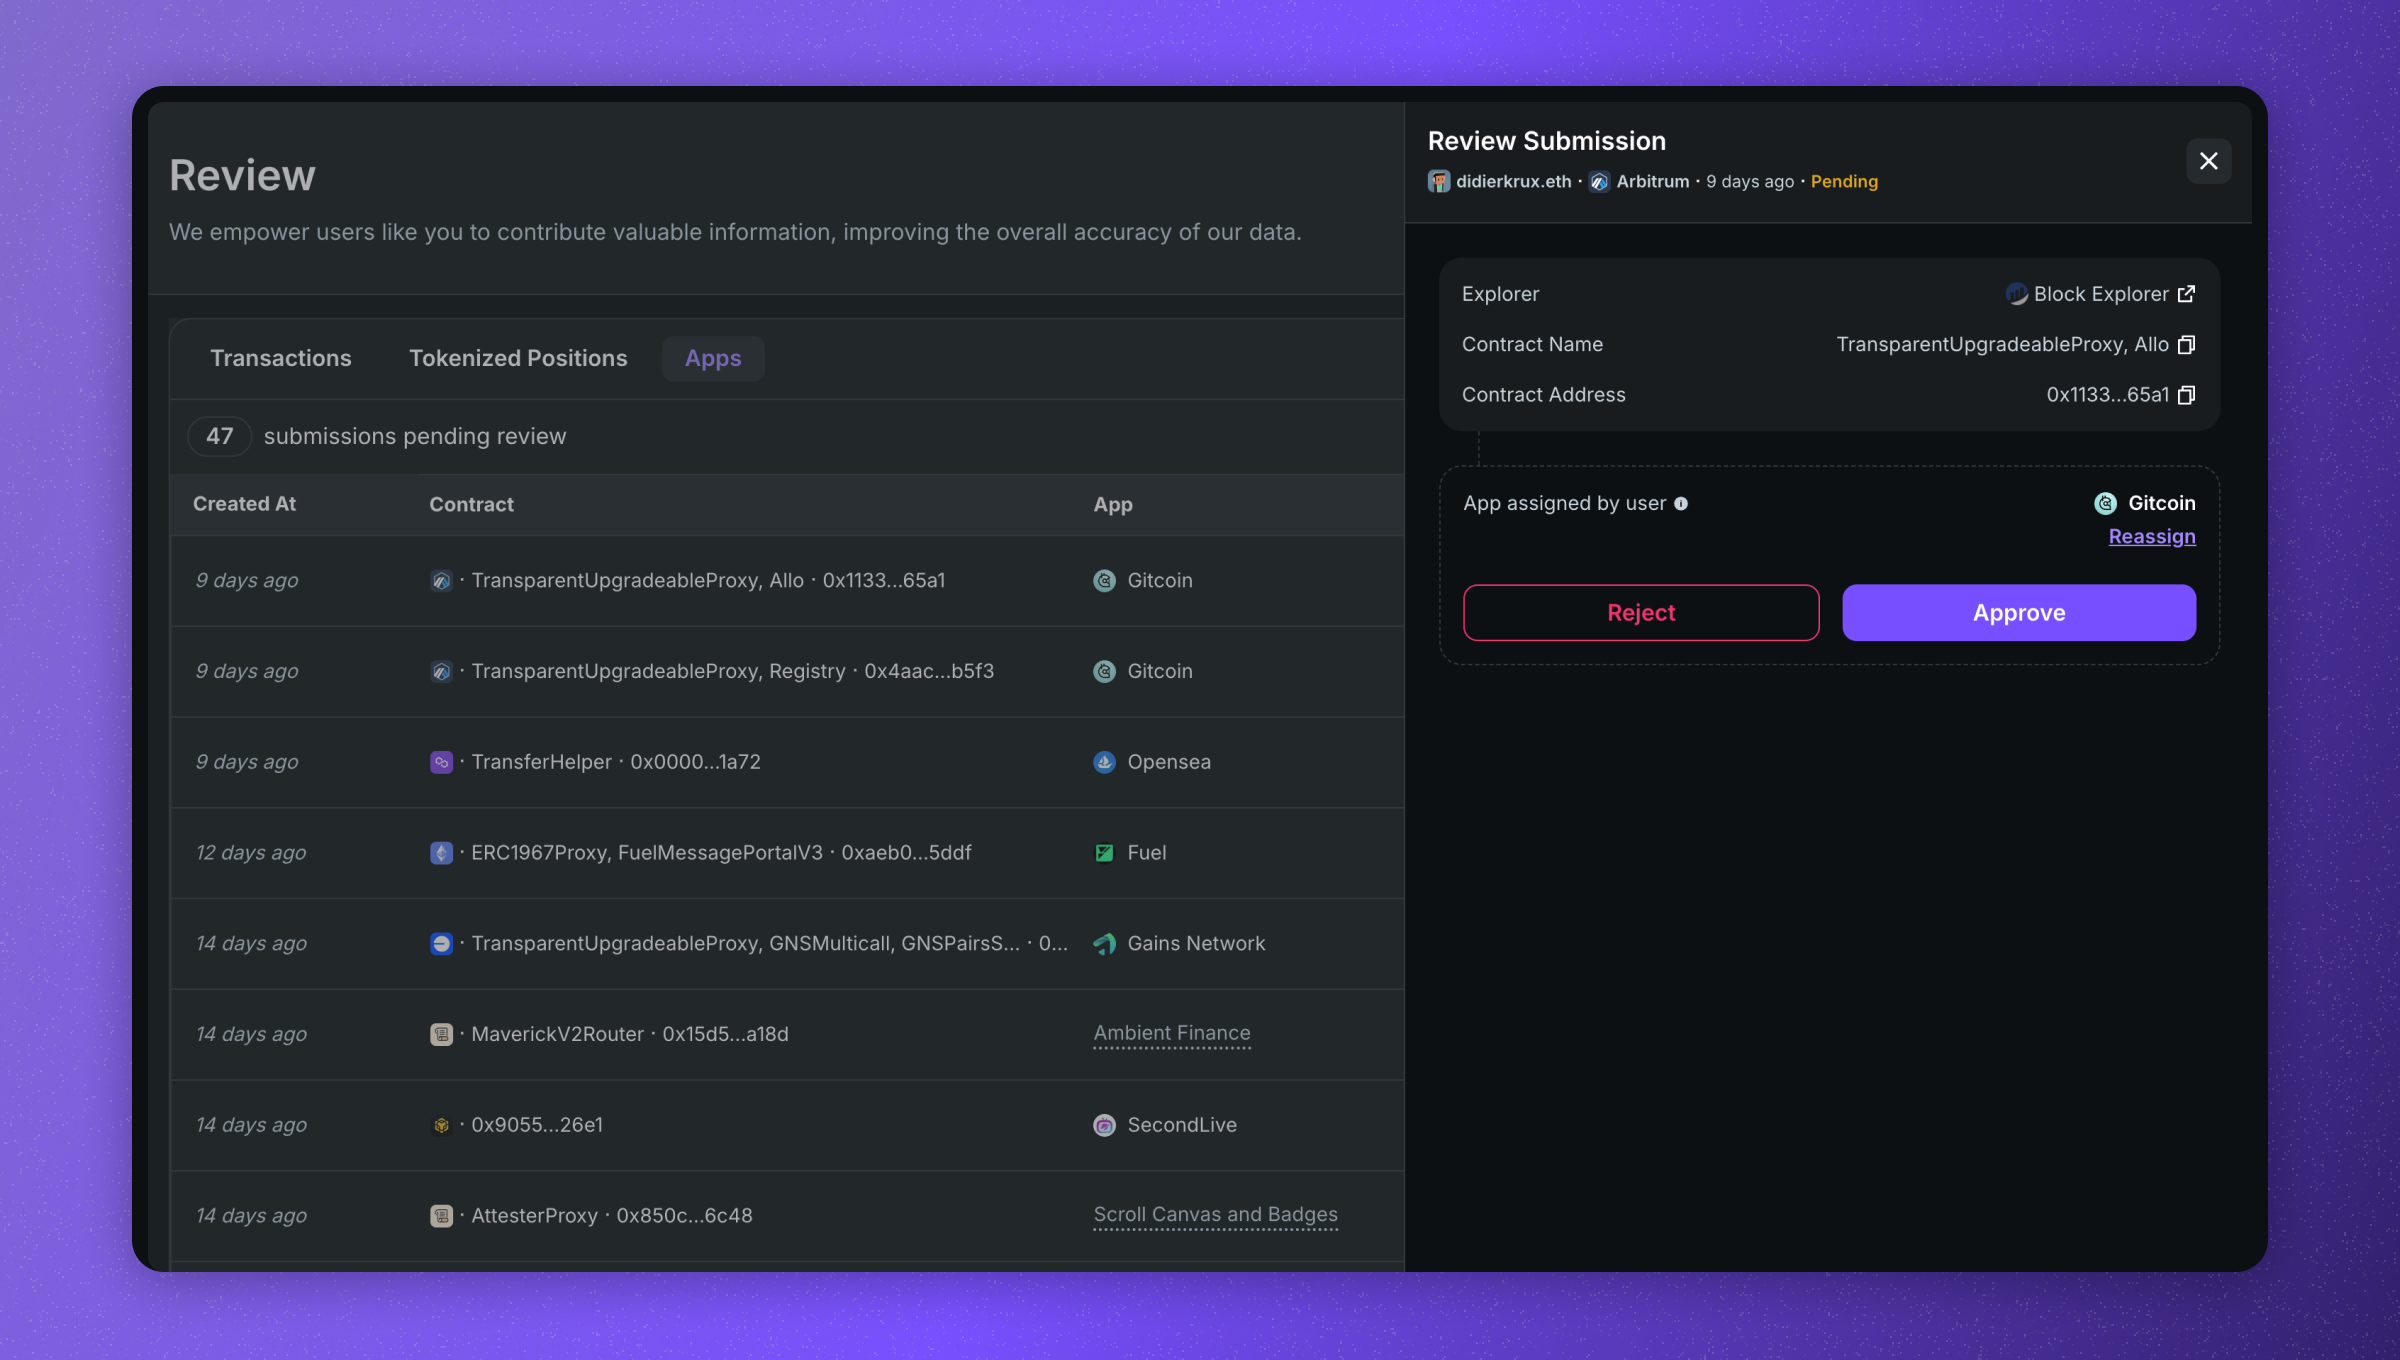This screenshot has width=2400, height=1360.
Task: Click the Reassign link
Action: click(x=2151, y=537)
